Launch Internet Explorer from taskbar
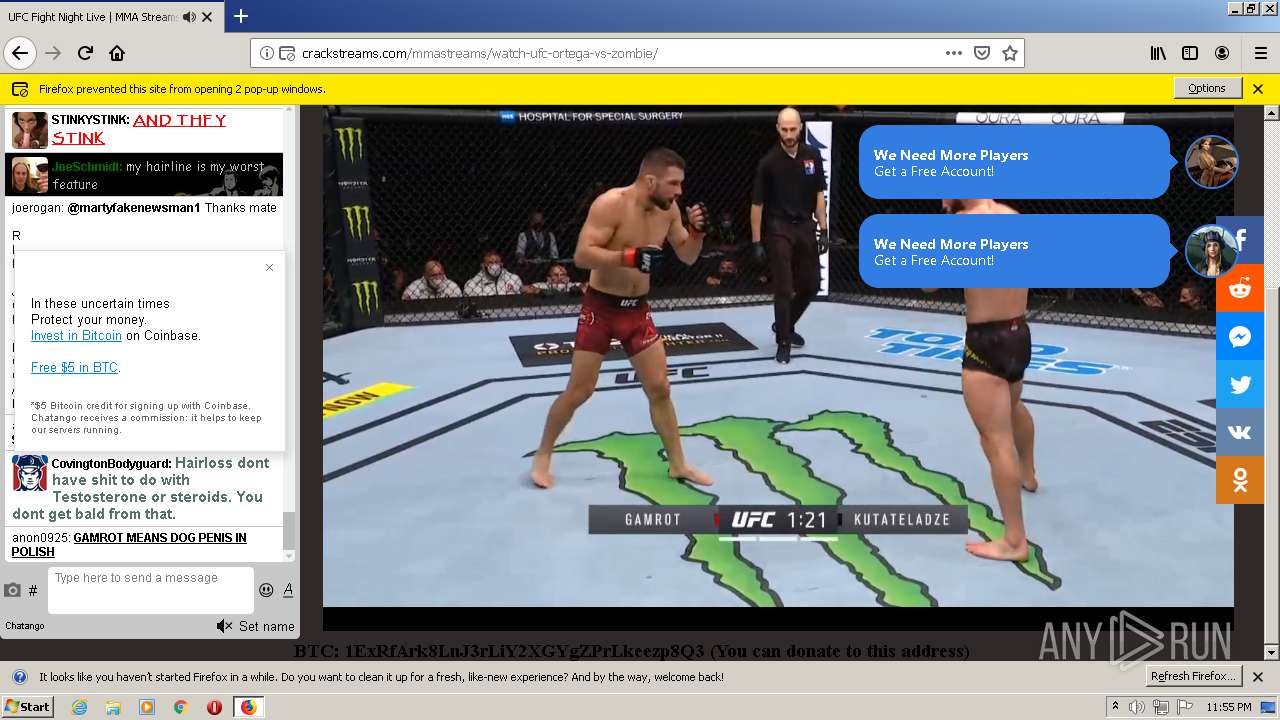The height and width of the screenshot is (720, 1280). click(x=79, y=707)
